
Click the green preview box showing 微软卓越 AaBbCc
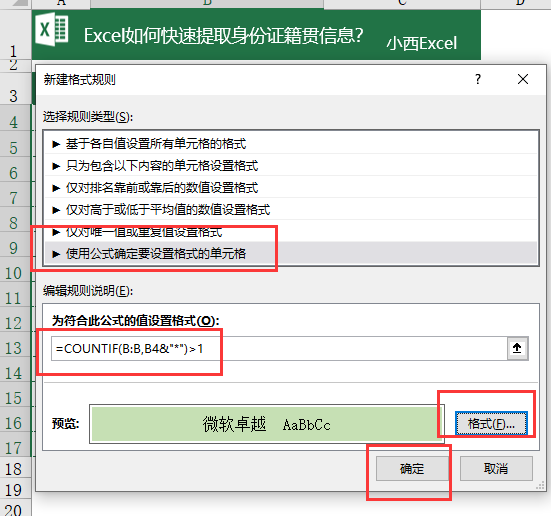[267, 424]
